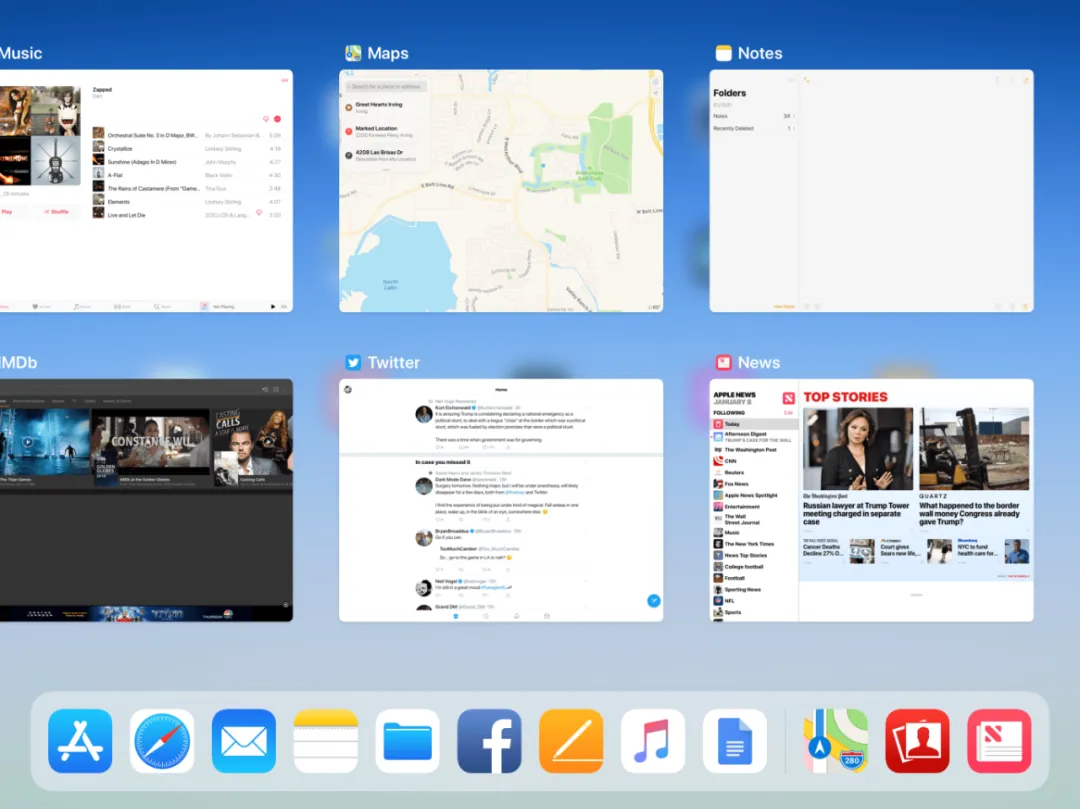Viewport: 1080px width, 809px height.
Task: Open Google Docs in the dock
Action: coord(735,741)
